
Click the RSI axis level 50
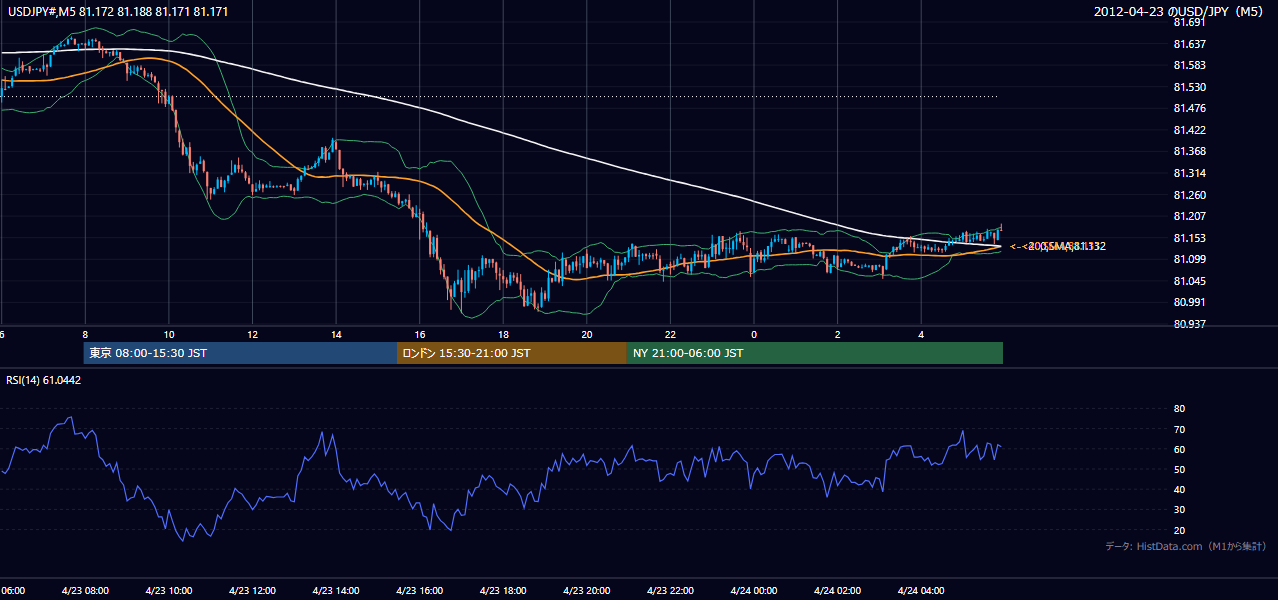pyautogui.click(x=1179, y=469)
